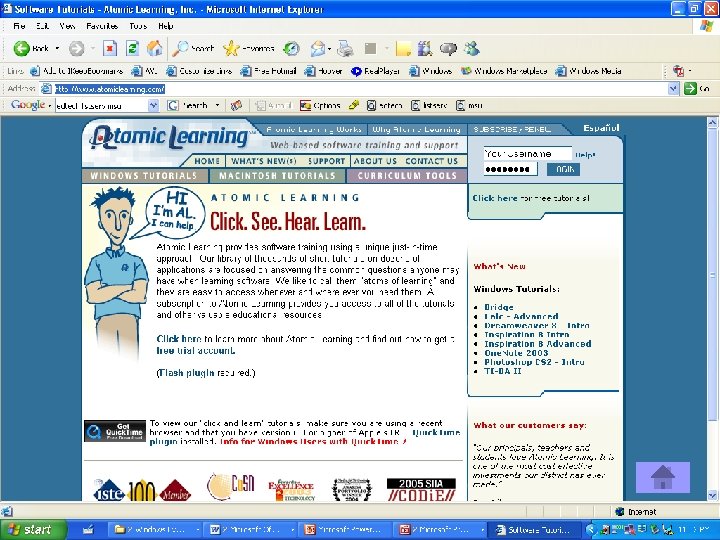
Task: Open the Macintosh Tutorials tab
Action: (277, 176)
